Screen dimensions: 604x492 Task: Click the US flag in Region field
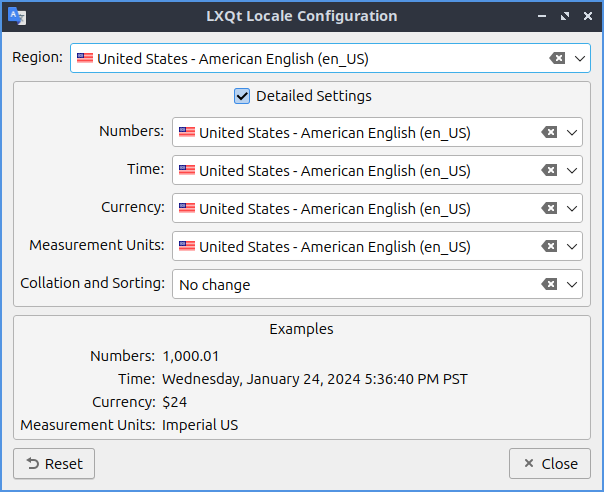point(85,59)
